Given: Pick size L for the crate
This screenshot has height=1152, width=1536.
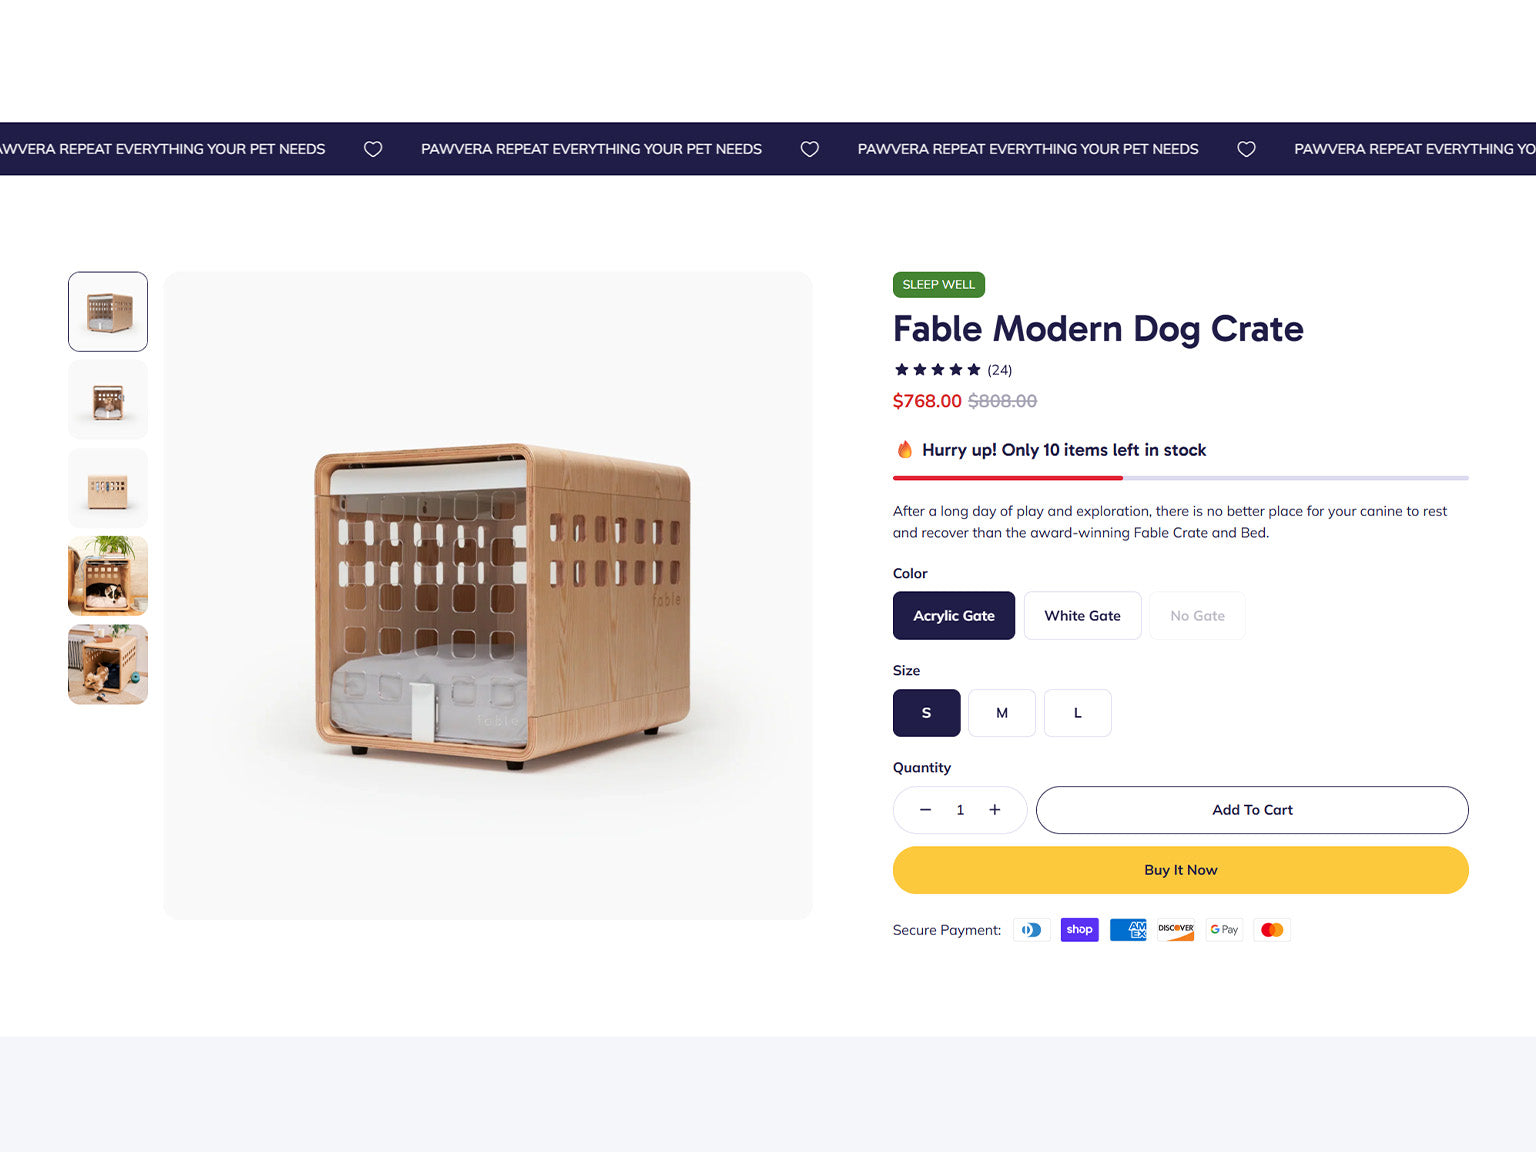Looking at the screenshot, I should pyautogui.click(x=1077, y=713).
